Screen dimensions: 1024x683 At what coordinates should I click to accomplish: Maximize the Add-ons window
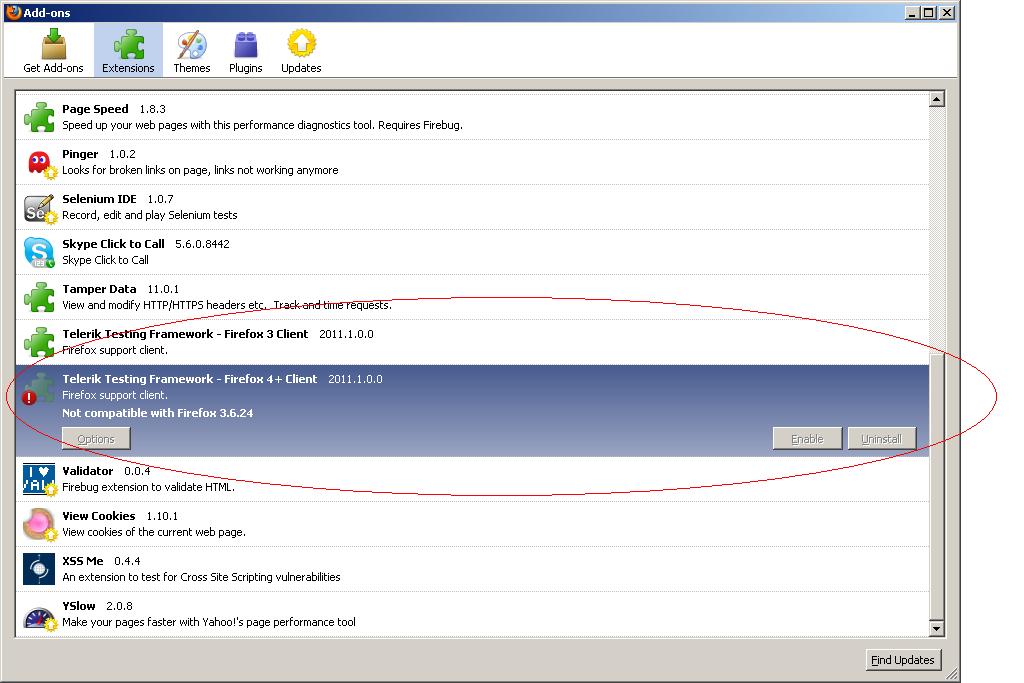pos(929,12)
